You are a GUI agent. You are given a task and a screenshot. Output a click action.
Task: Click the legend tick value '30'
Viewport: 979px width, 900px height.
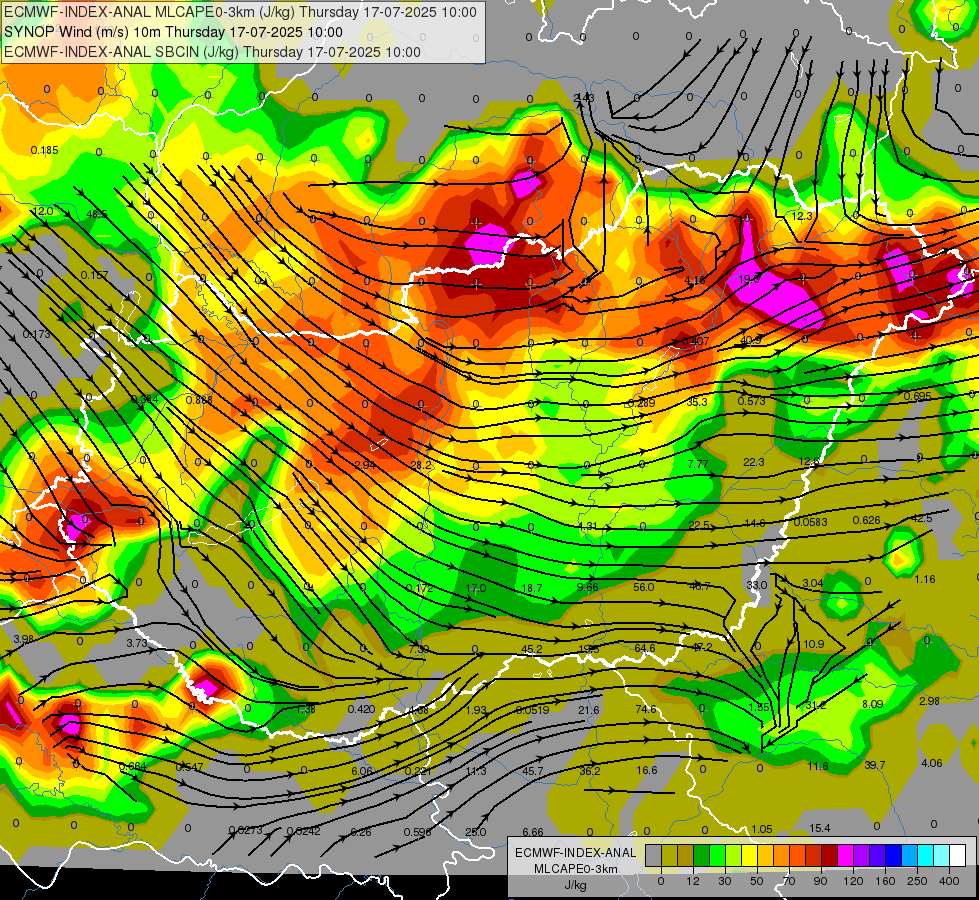click(724, 881)
